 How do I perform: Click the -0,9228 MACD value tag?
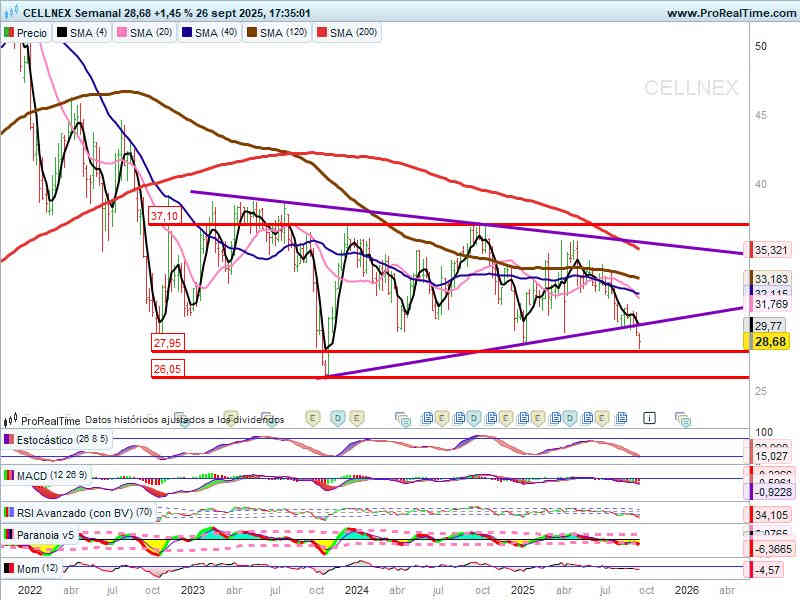point(769,492)
